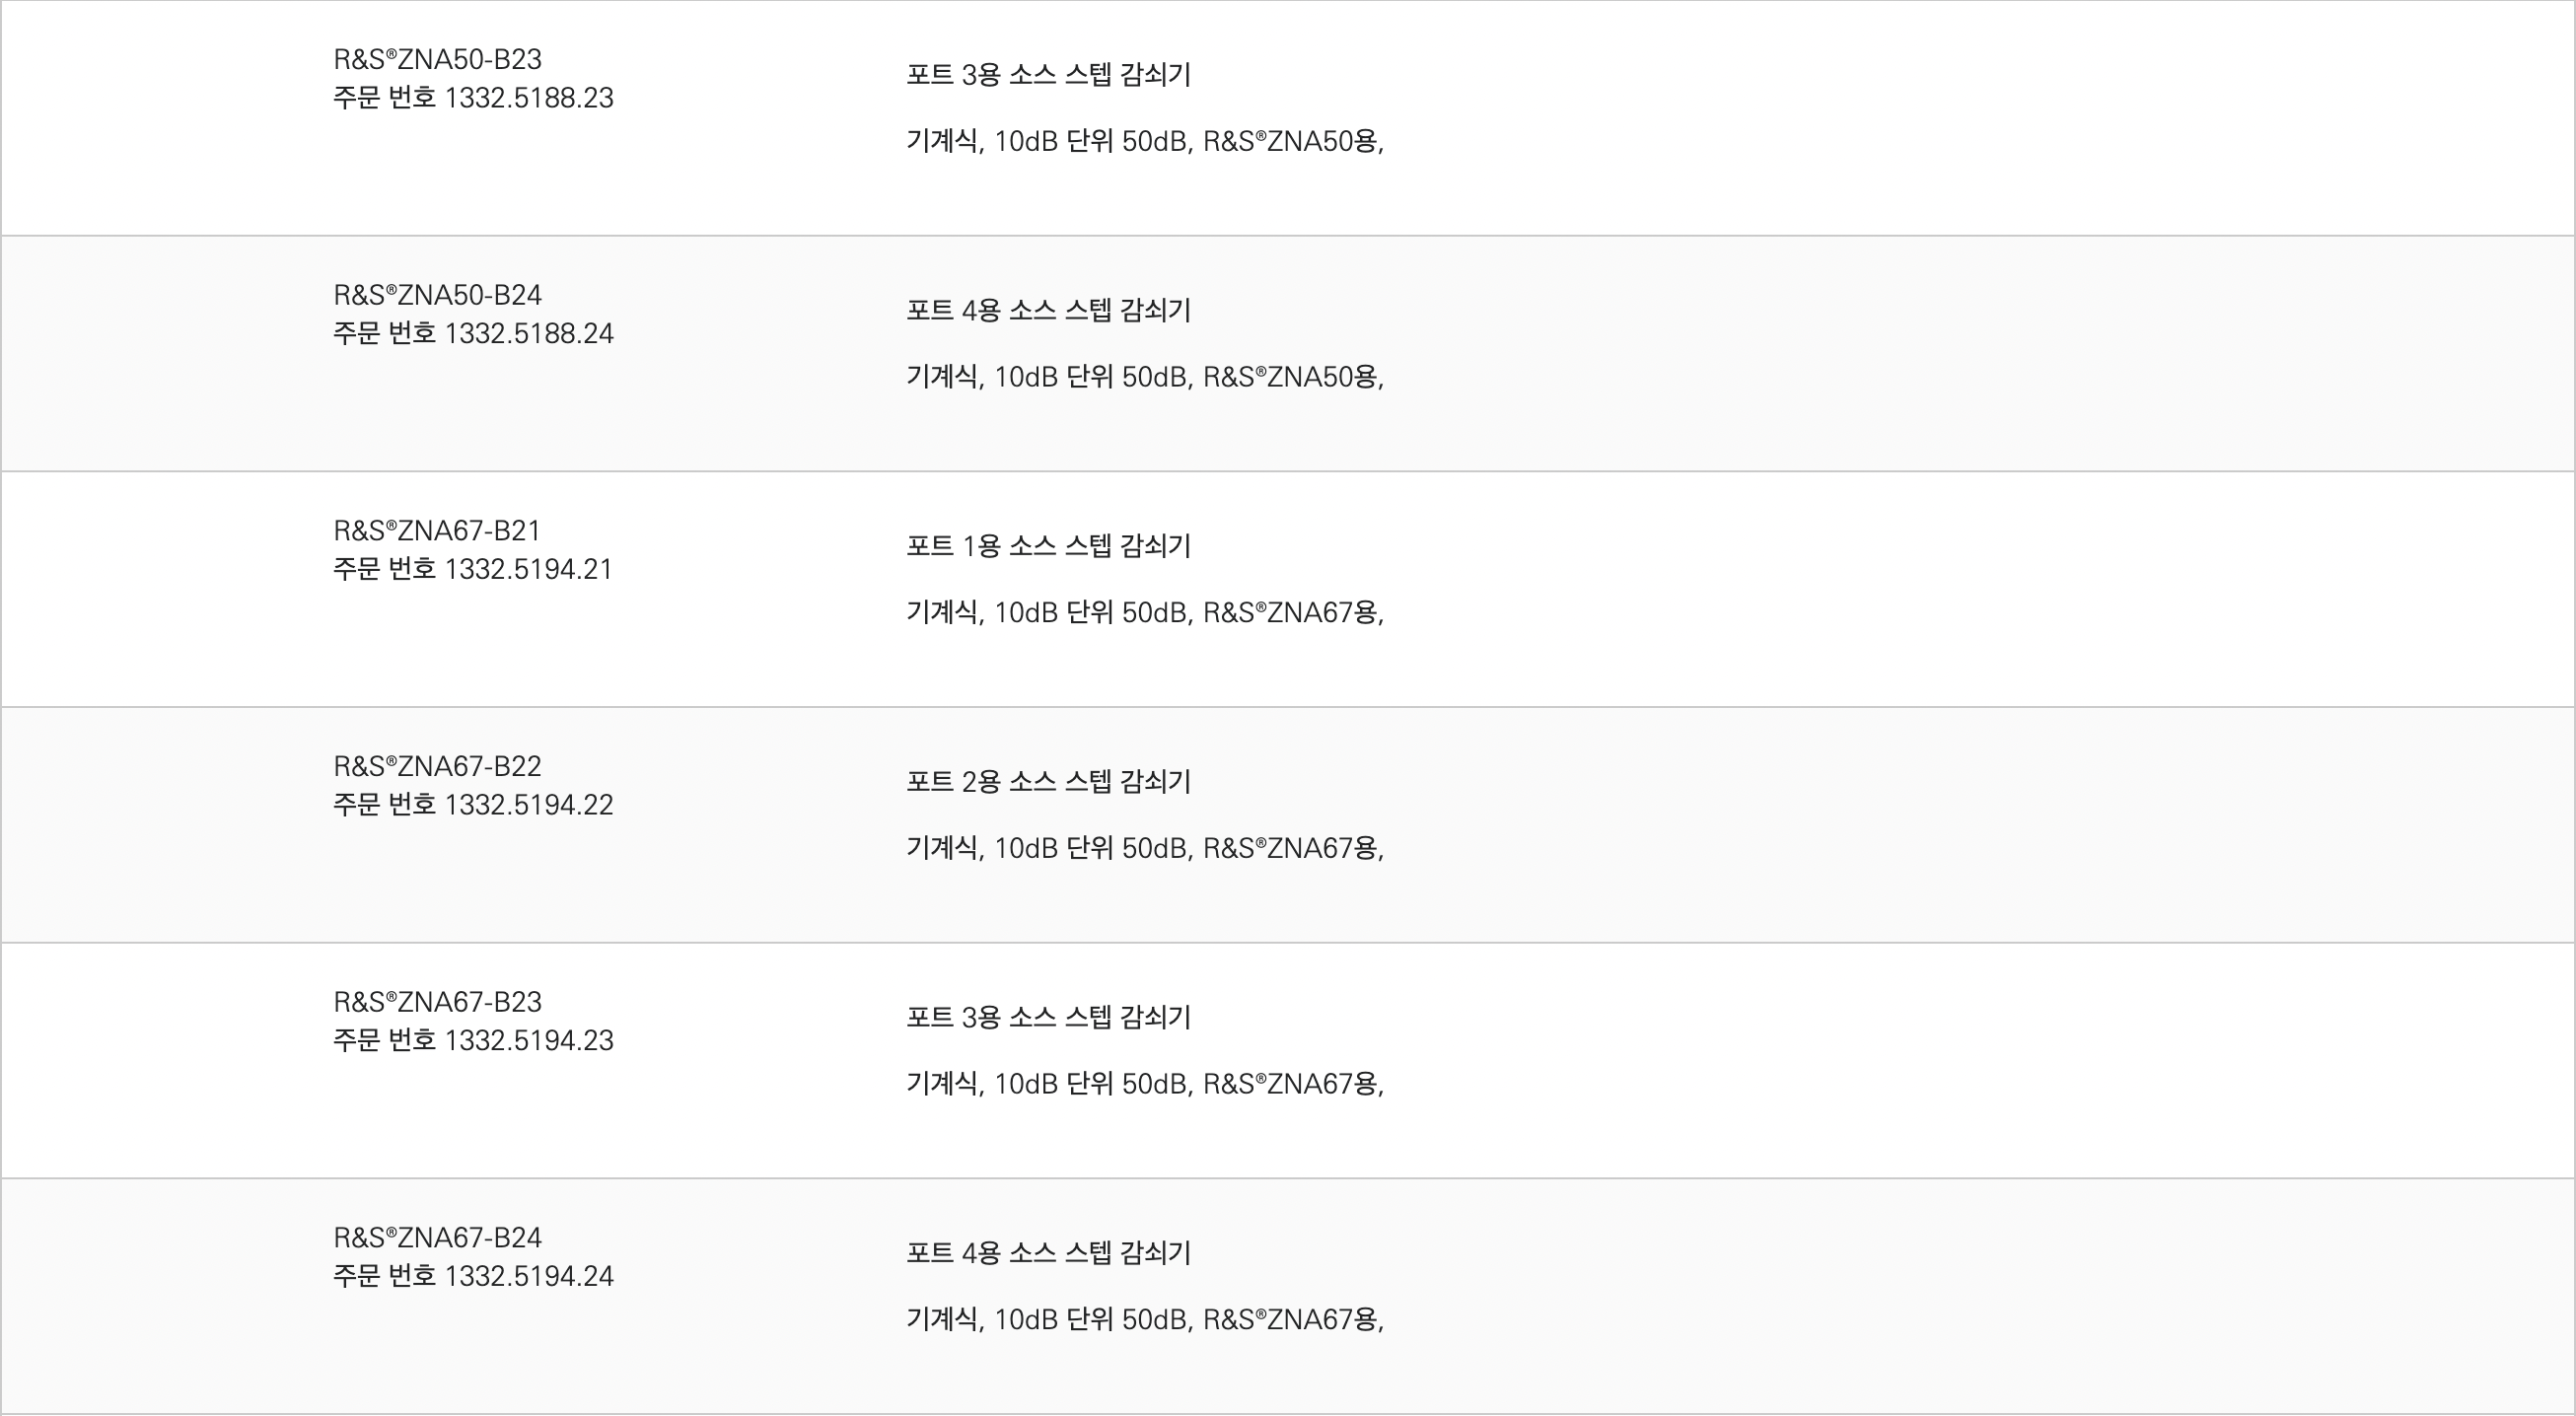Viewport: 2576px width, 1416px height.
Task: Click 포트 2용 소스 스텝 감쇠기 title
Action: tap(1048, 782)
